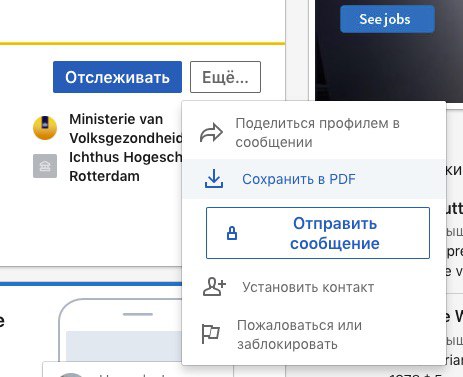Select Установить контакт menu item
The width and height of the screenshot is (463, 377).
tap(314, 287)
